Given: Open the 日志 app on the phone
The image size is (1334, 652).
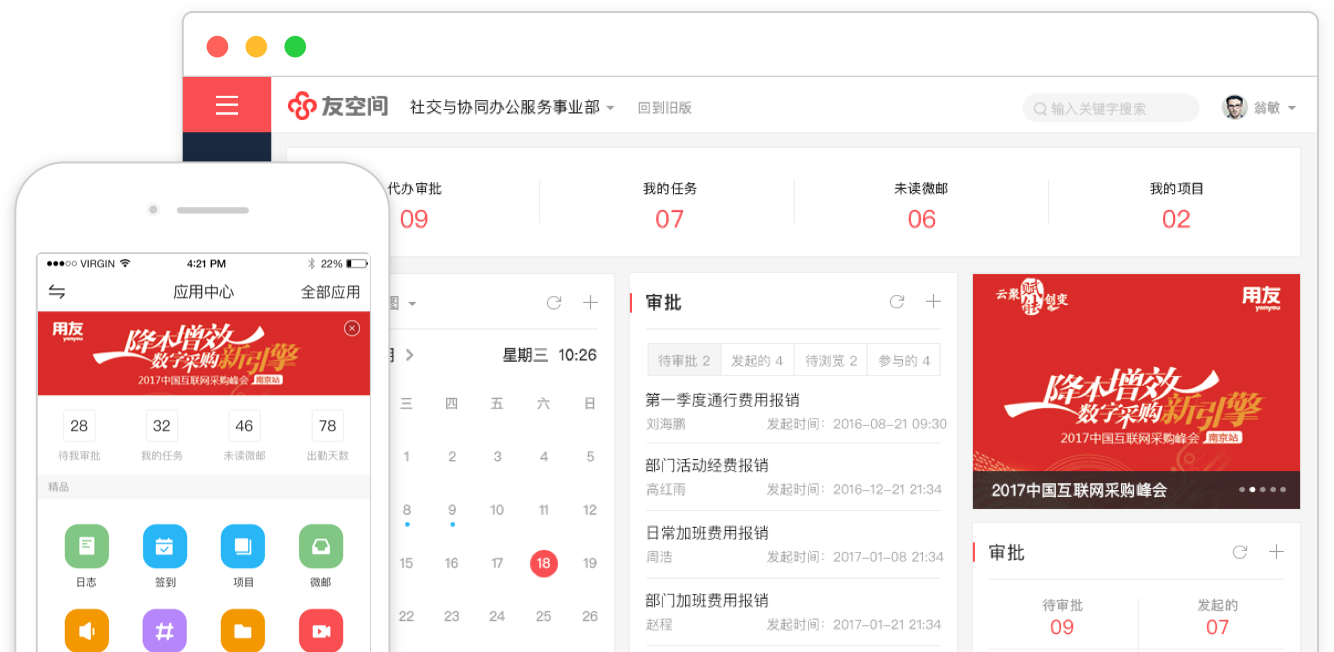Looking at the screenshot, I should (x=87, y=547).
